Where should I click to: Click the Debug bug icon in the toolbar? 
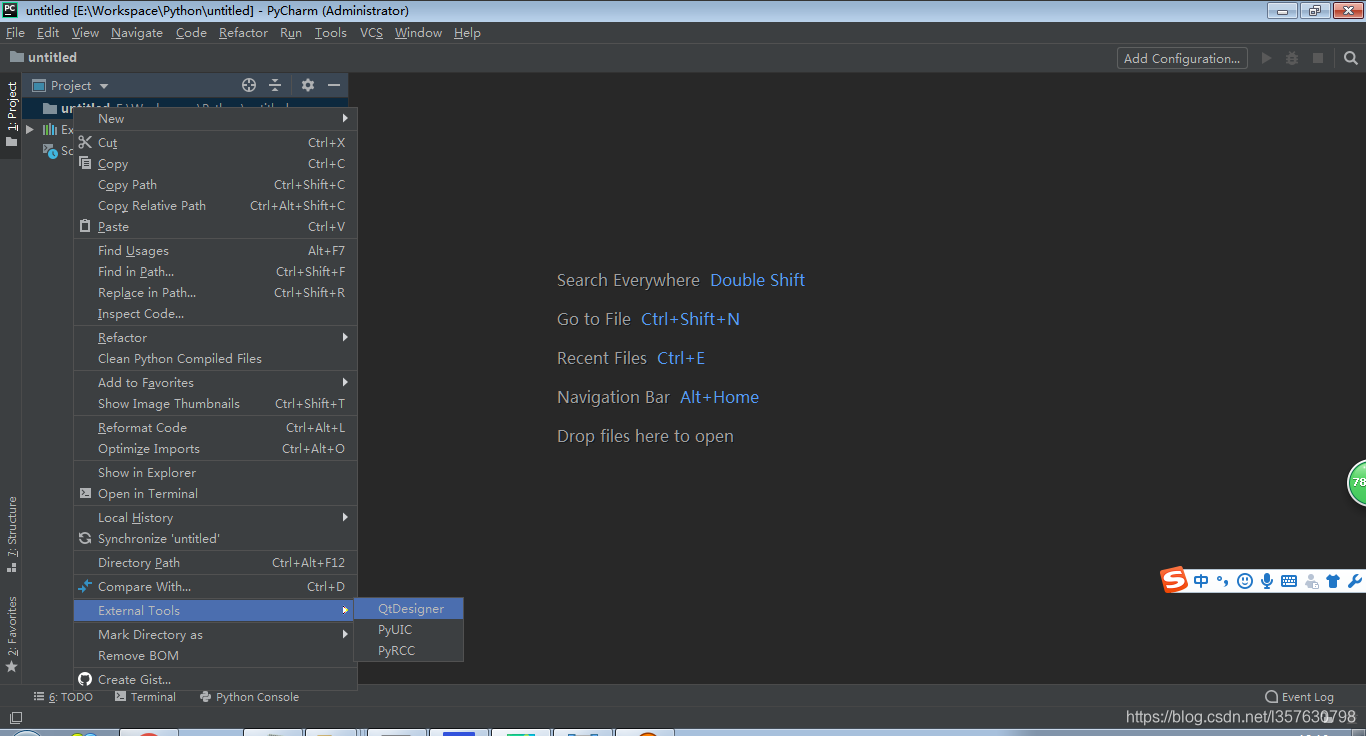[1292, 58]
